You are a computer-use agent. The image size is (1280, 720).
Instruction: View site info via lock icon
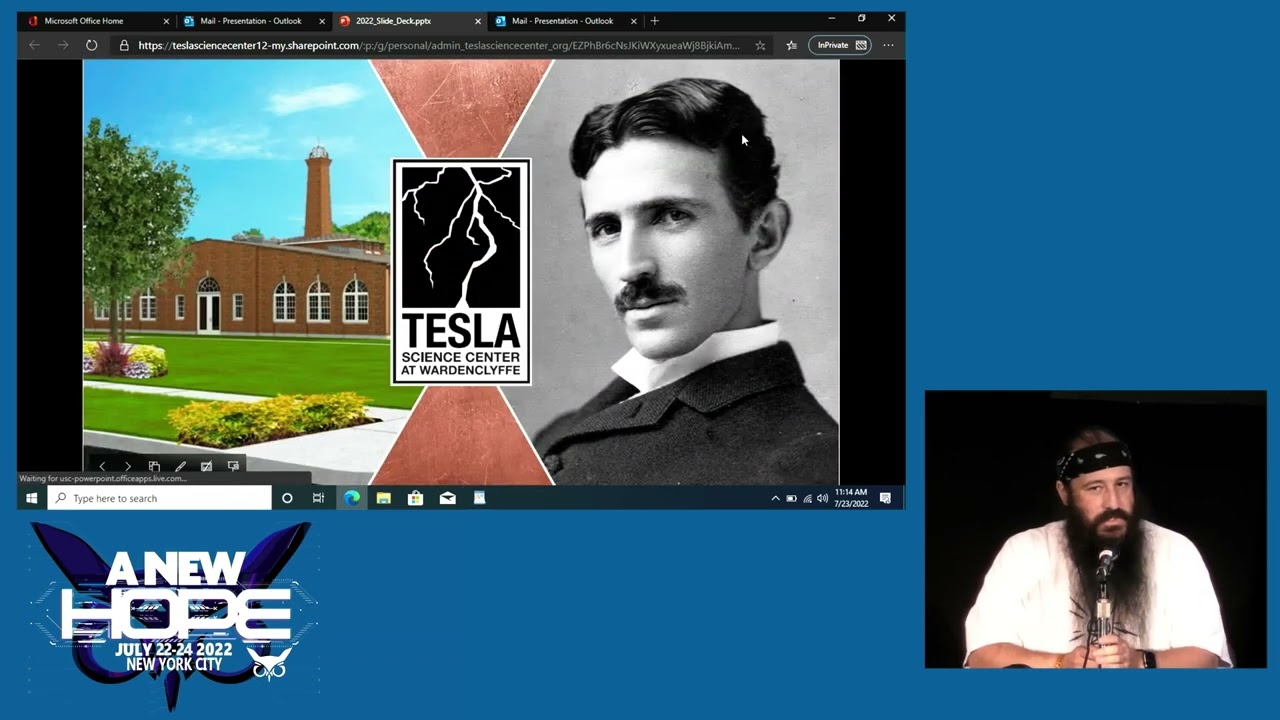[124, 45]
